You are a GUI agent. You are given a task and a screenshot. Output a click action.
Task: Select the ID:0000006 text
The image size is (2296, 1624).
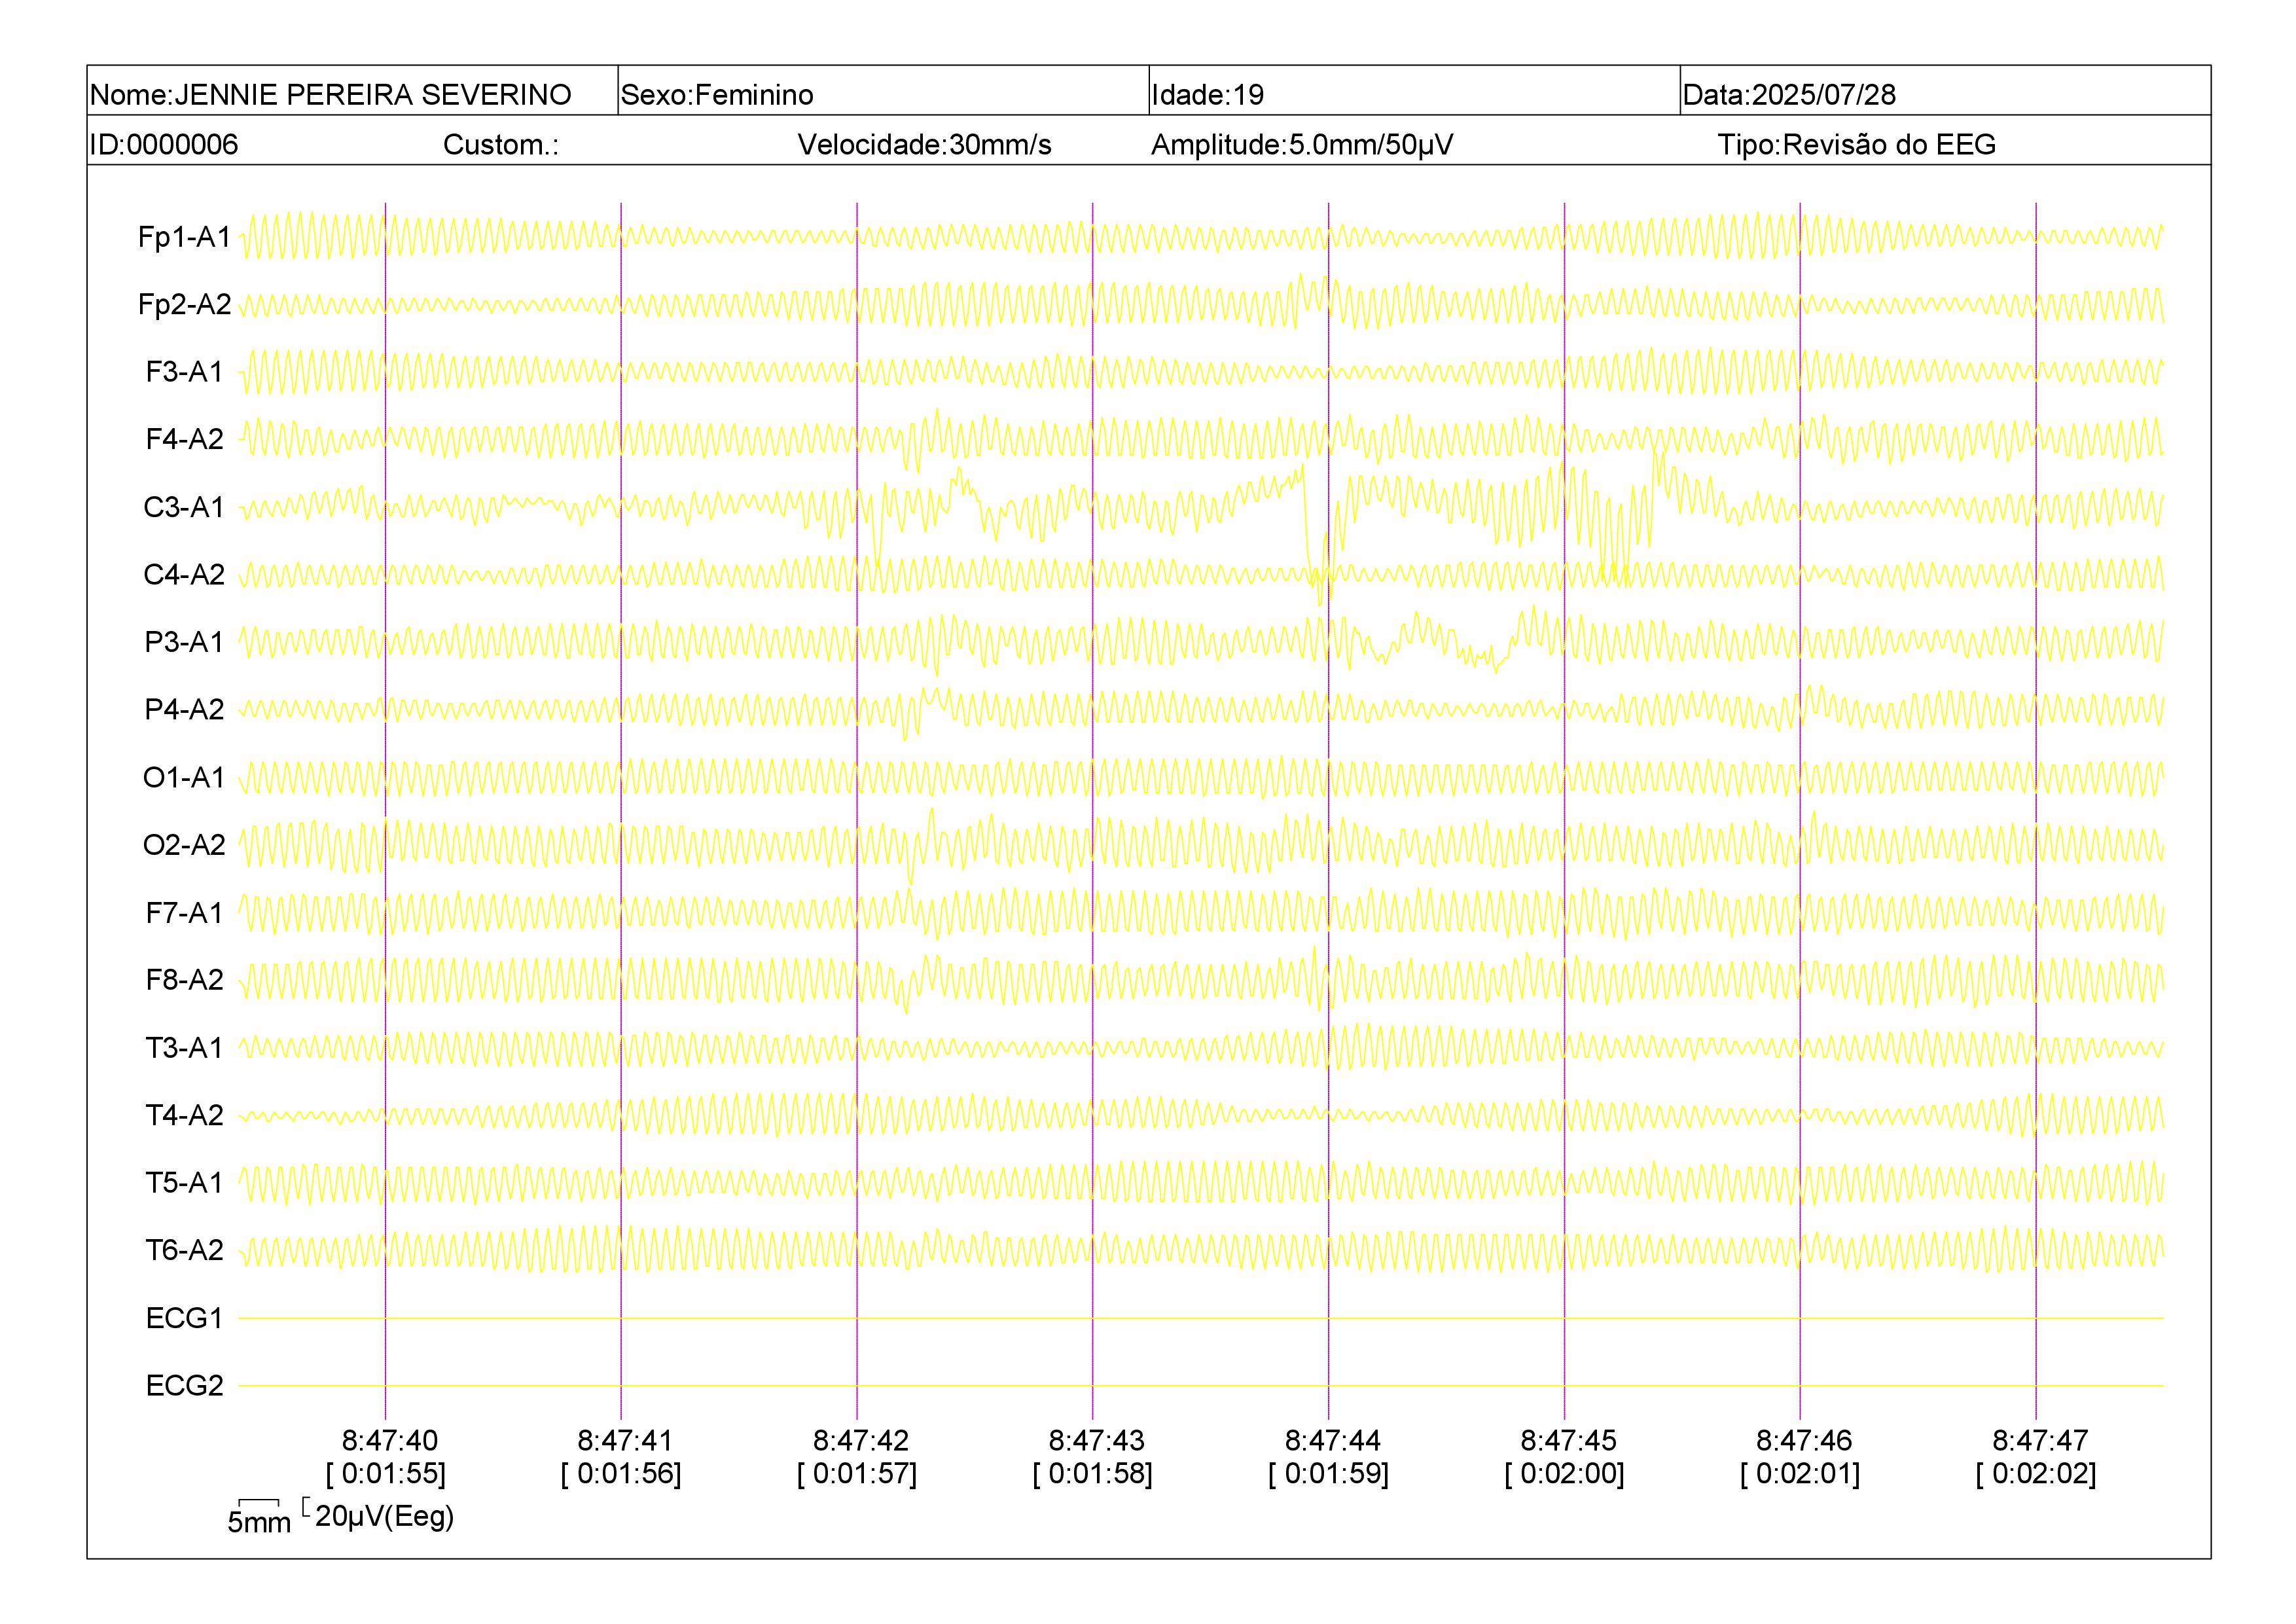pyautogui.click(x=164, y=145)
